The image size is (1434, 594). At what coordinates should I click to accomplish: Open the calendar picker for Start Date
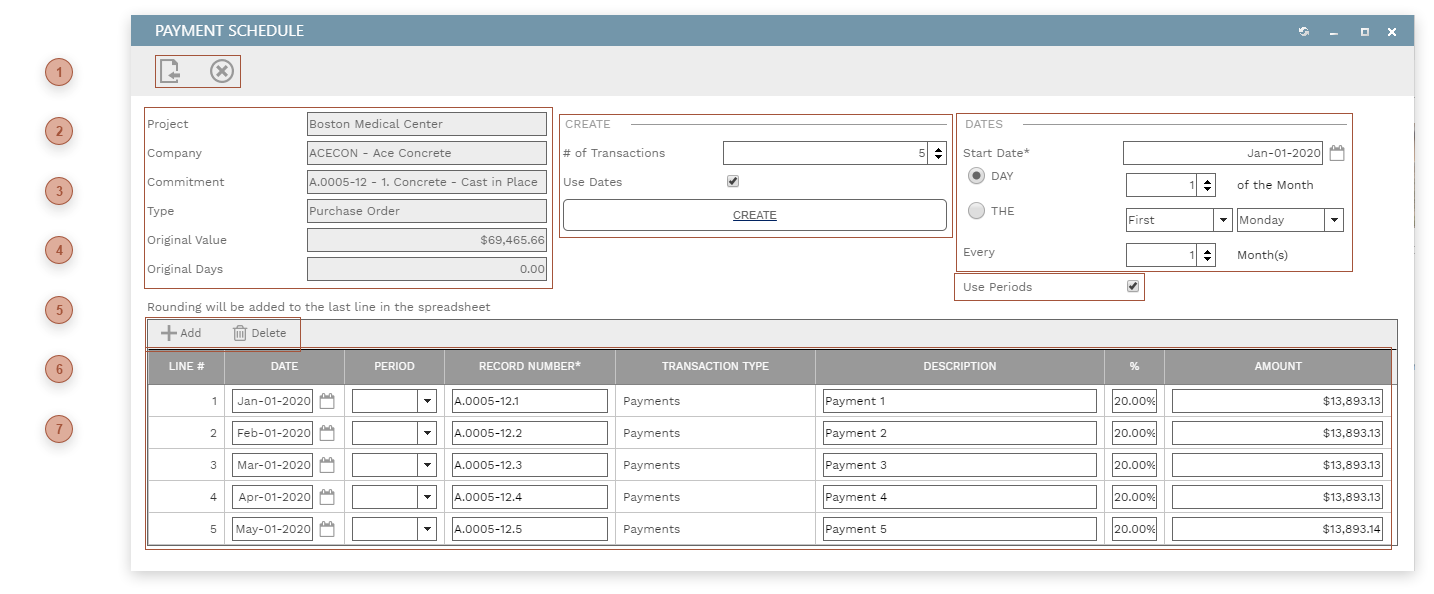point(1335,152)
